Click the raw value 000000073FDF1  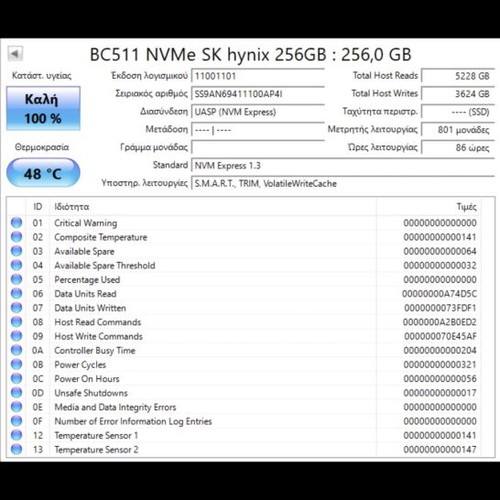[x=440, y=308]
